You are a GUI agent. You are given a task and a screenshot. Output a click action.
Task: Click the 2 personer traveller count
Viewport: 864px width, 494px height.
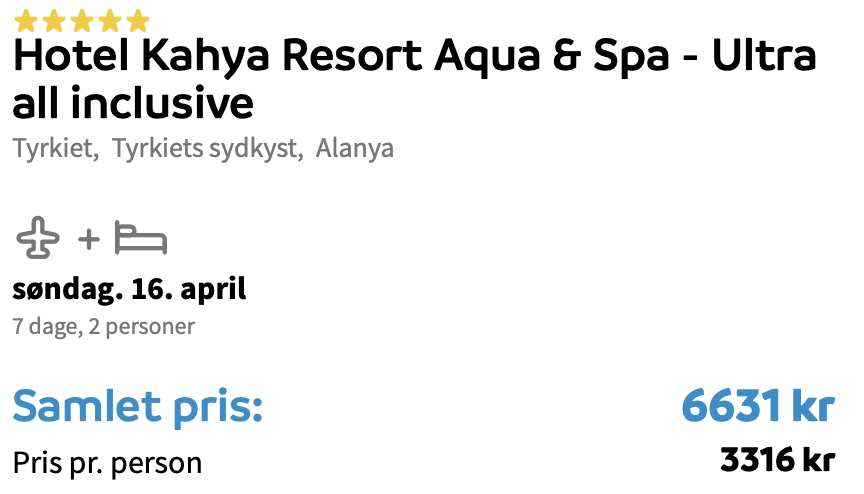[x=142, y=327]
